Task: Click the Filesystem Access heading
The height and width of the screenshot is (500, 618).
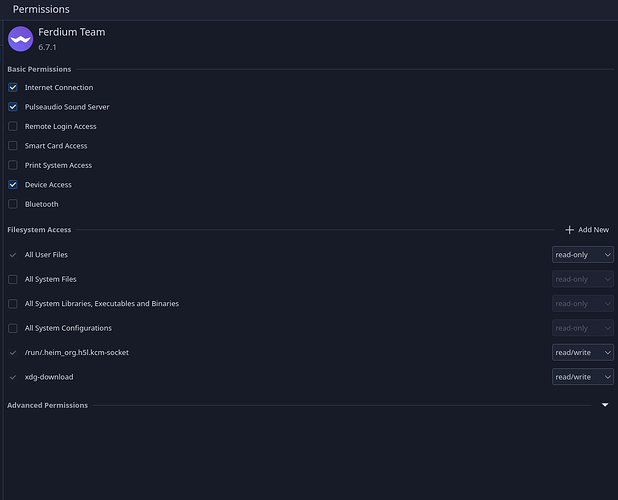Action: 39,230
